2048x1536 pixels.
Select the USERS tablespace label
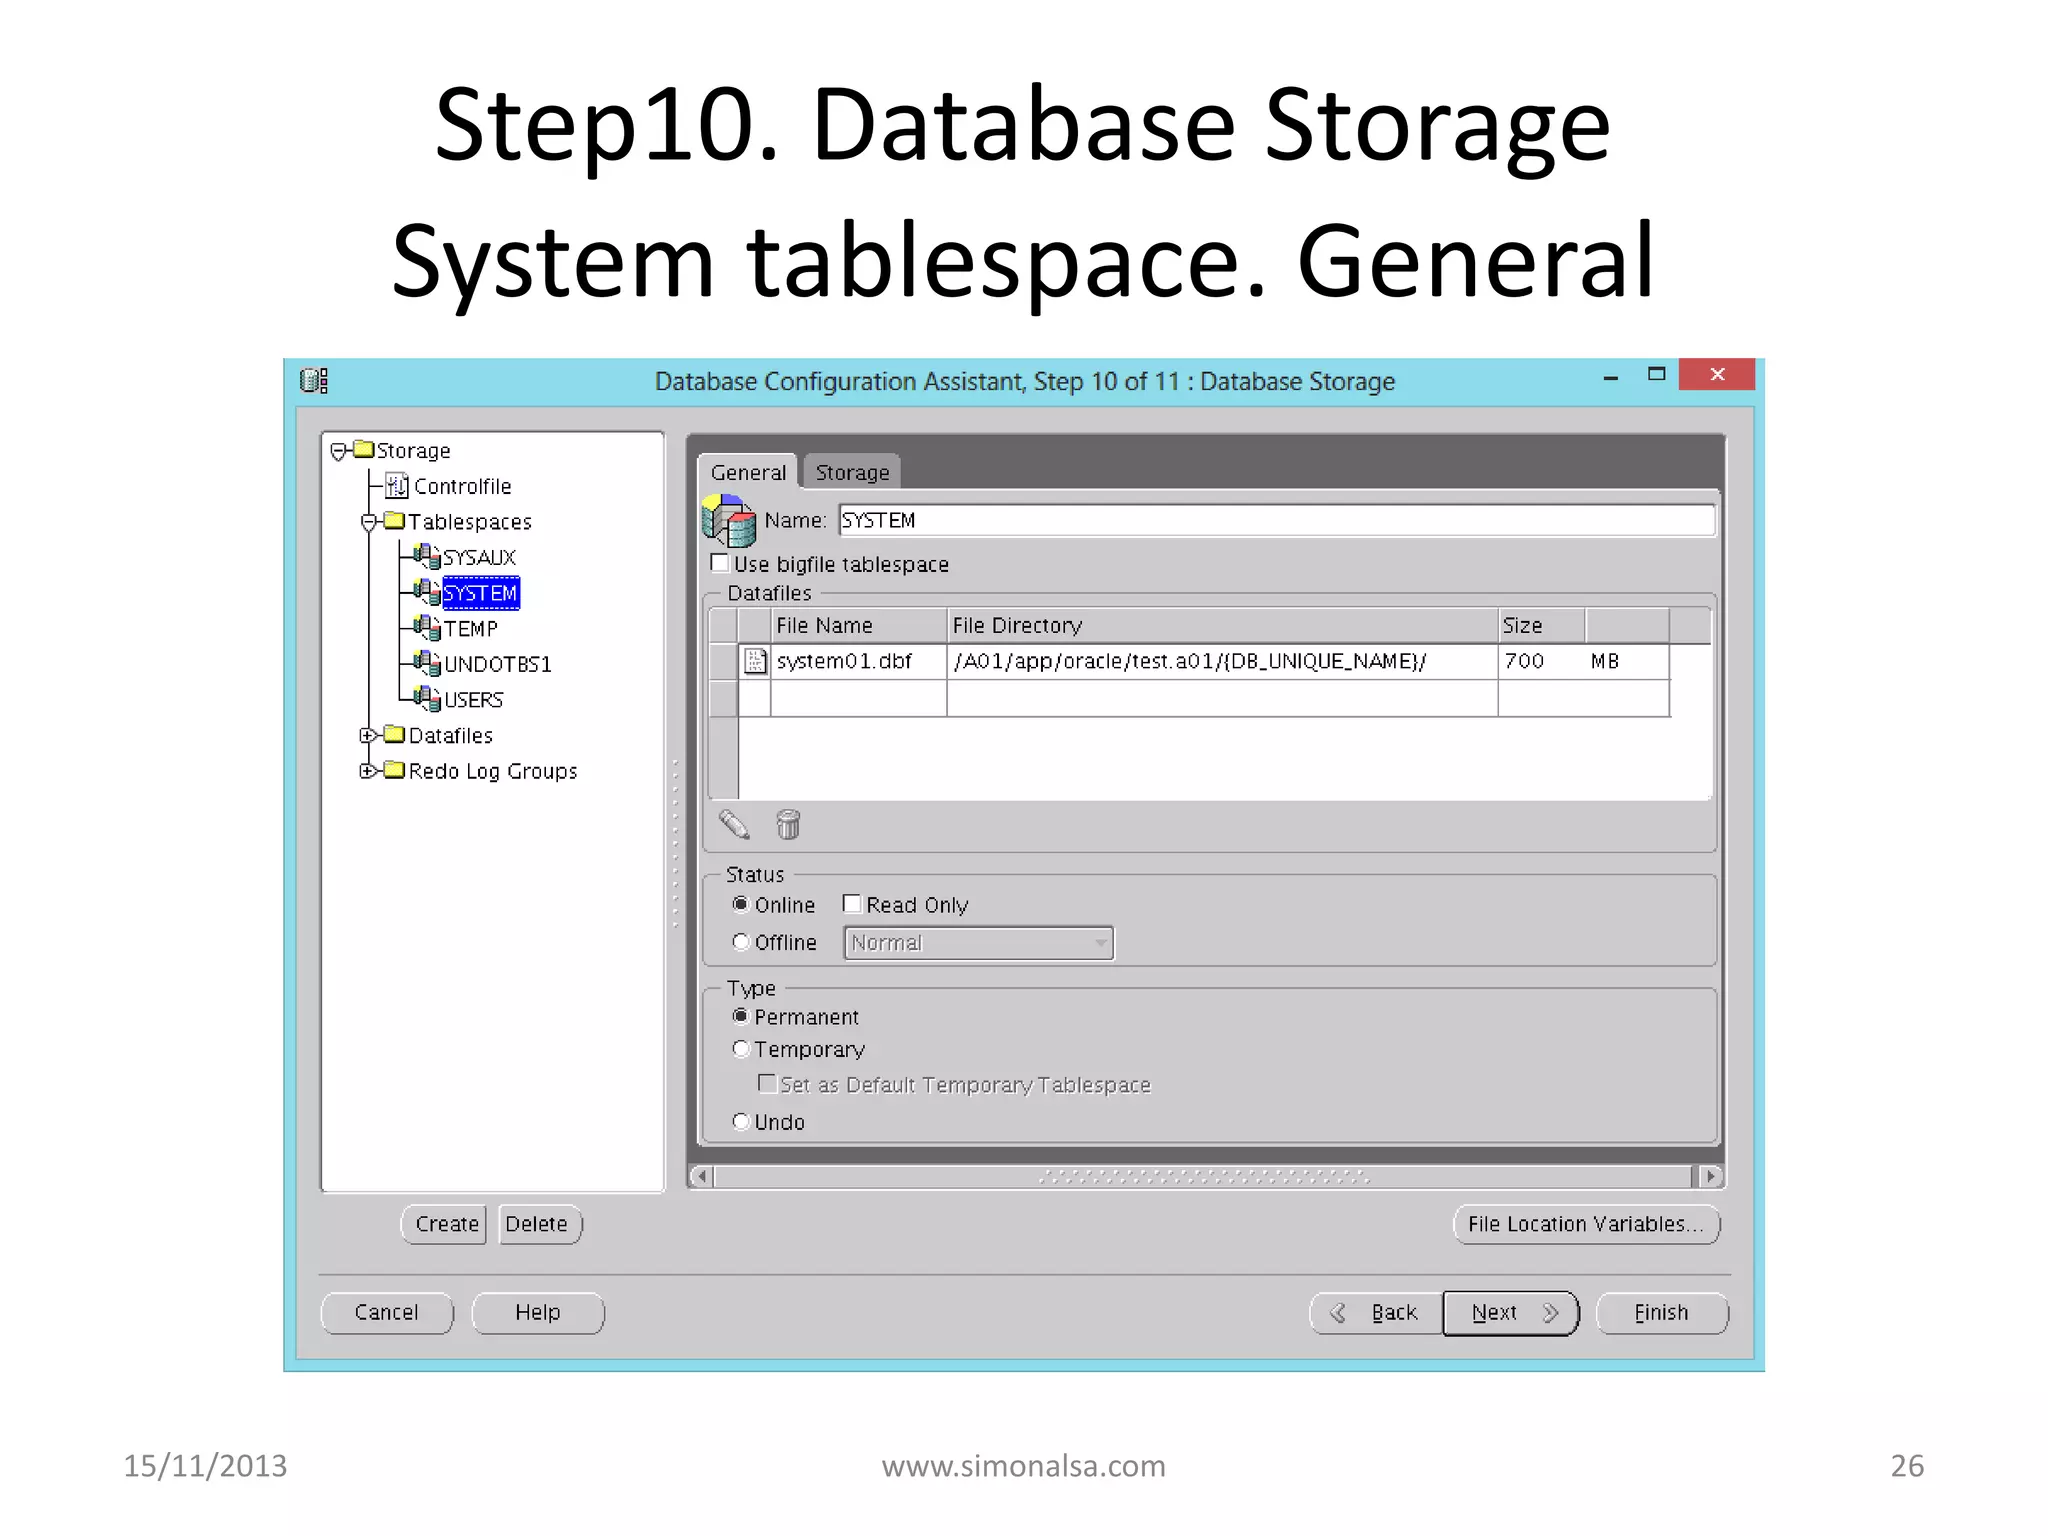tap(474, 700)
